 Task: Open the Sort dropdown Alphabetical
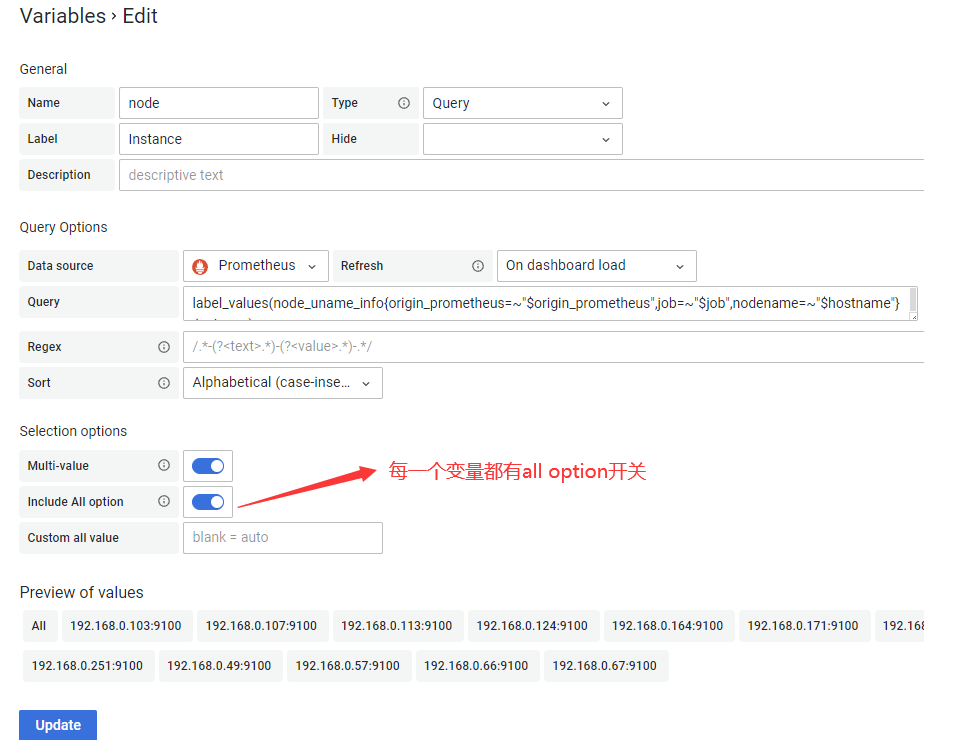[283, 383]
